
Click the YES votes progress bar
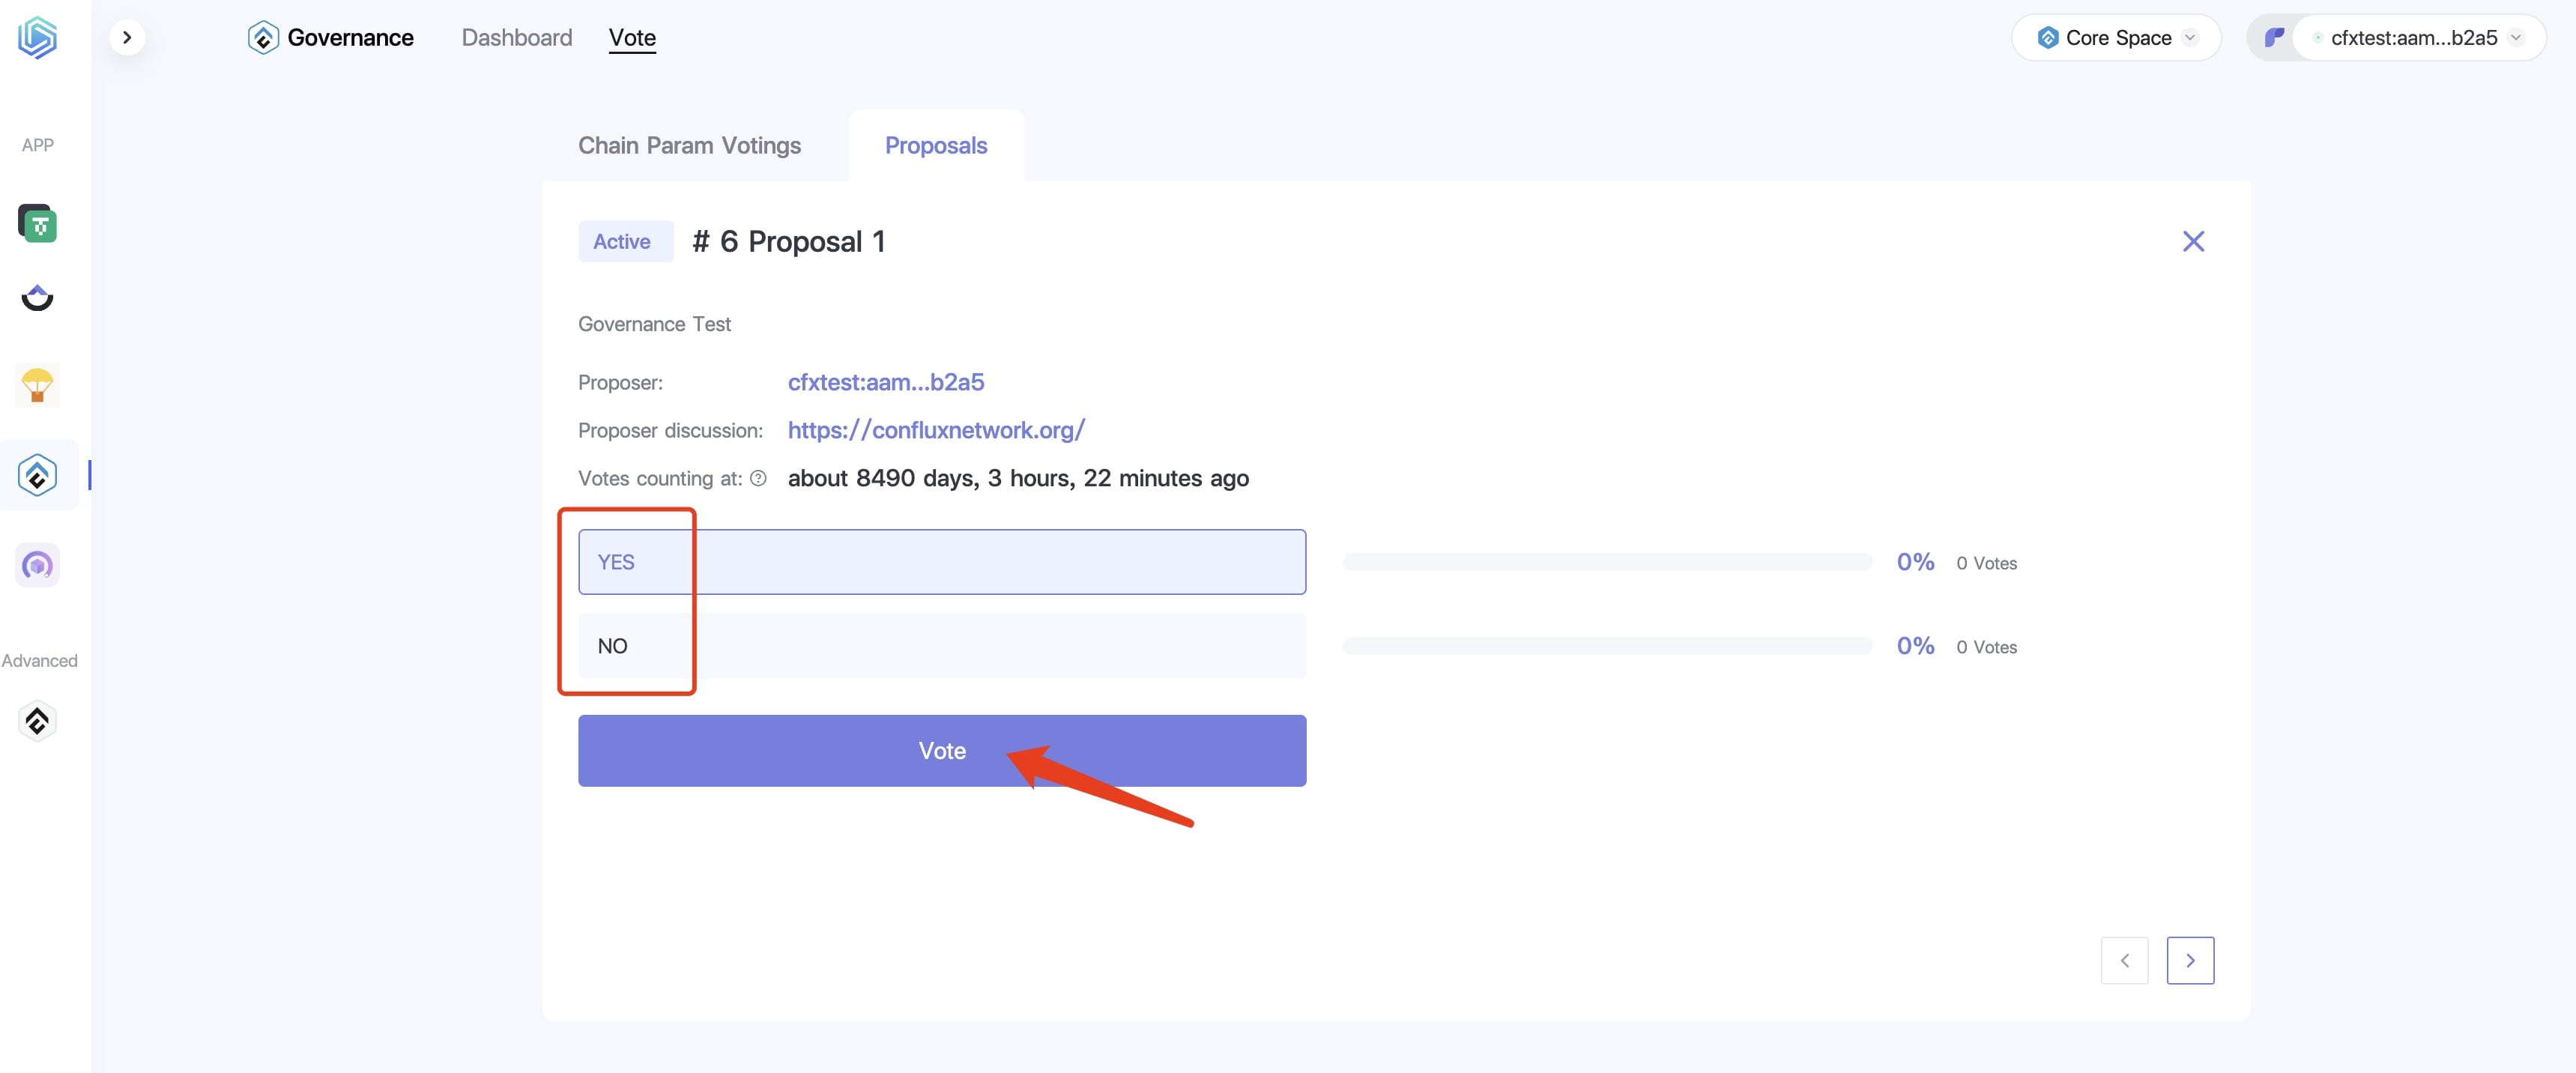[1607, 562]
